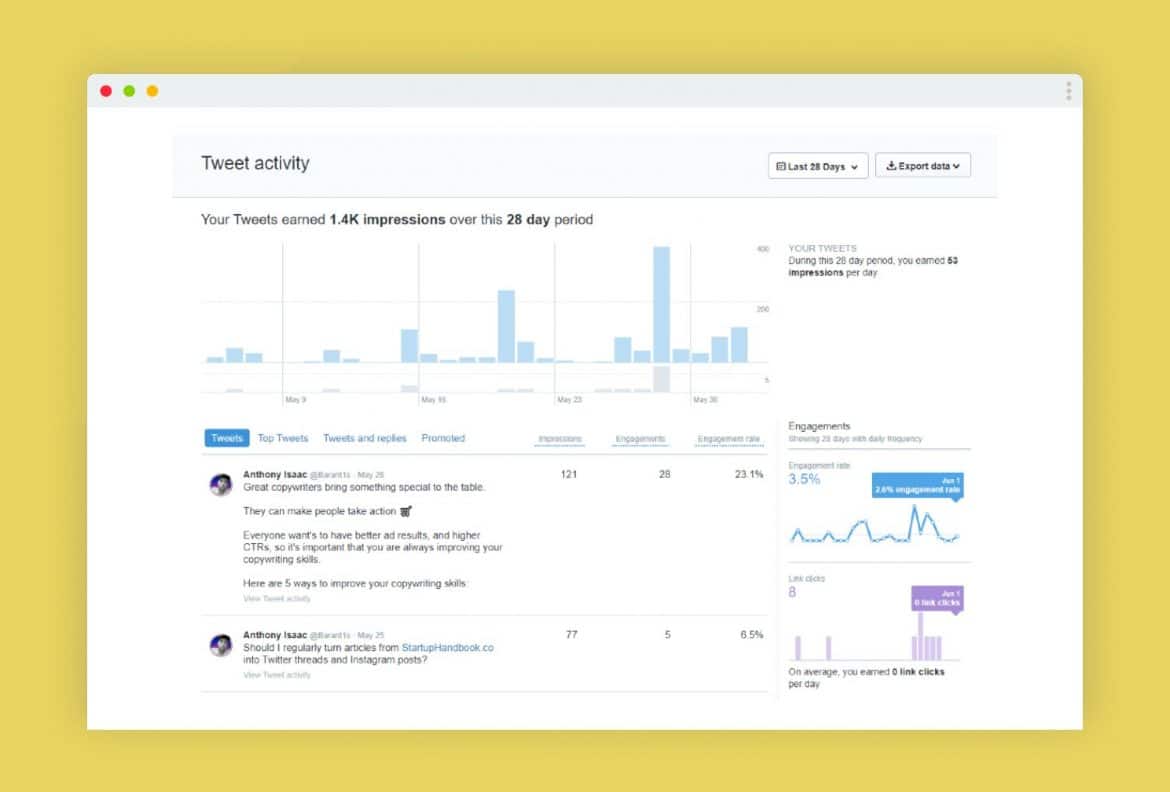Click the chevron next to Export data
Image resolution: width=1170 pixels, height=792 pixels.
pos(955,166)
